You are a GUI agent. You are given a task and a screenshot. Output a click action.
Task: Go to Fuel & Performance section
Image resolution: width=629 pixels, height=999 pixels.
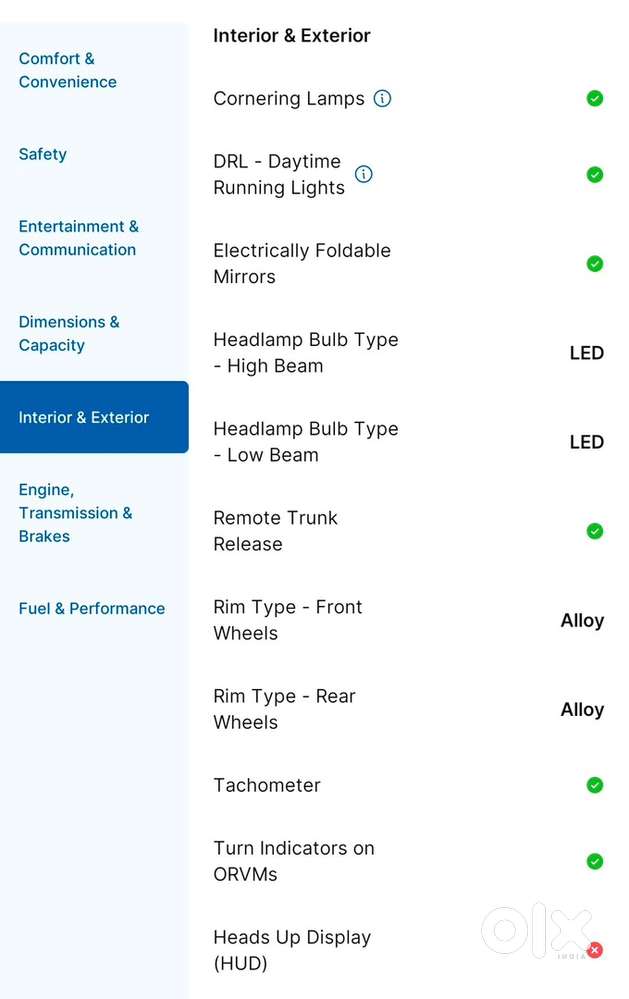pyautogui.click(x=92, y=608)
